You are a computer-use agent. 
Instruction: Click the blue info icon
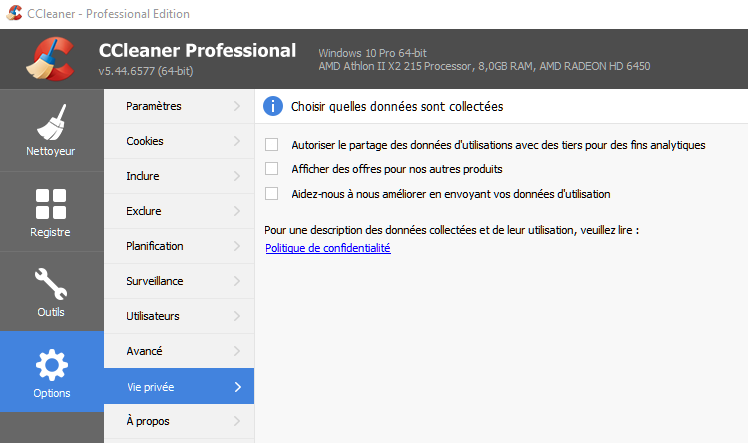click(x=273, y=106)
